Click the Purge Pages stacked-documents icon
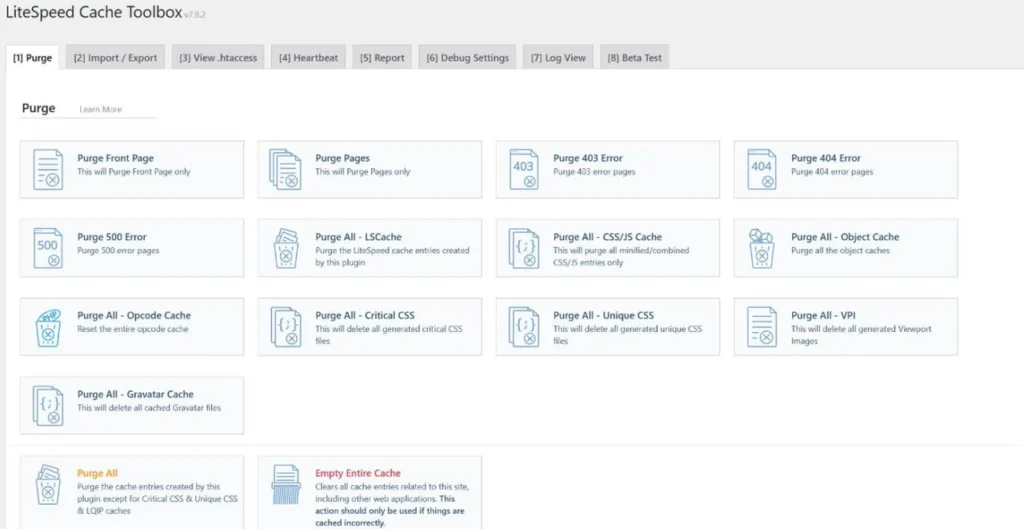This screenshot has height=529, width=1024. pos(285,170)
